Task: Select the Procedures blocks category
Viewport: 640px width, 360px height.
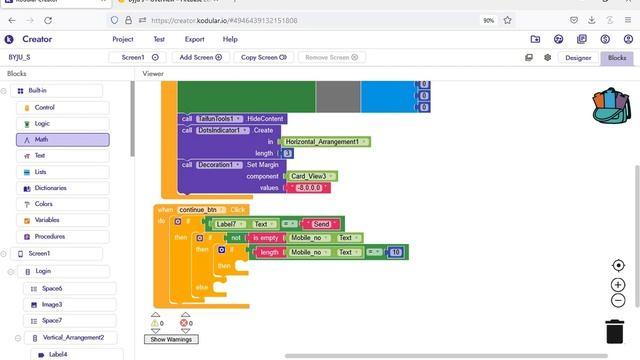Action: click(x=62, y=236)
